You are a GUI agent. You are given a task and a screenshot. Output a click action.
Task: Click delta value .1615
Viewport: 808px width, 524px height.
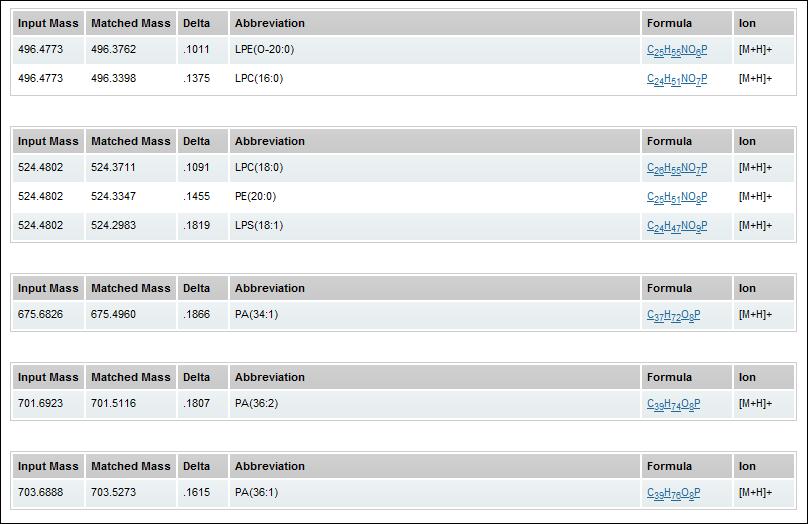pyautogui.click(x=197, y=492)
